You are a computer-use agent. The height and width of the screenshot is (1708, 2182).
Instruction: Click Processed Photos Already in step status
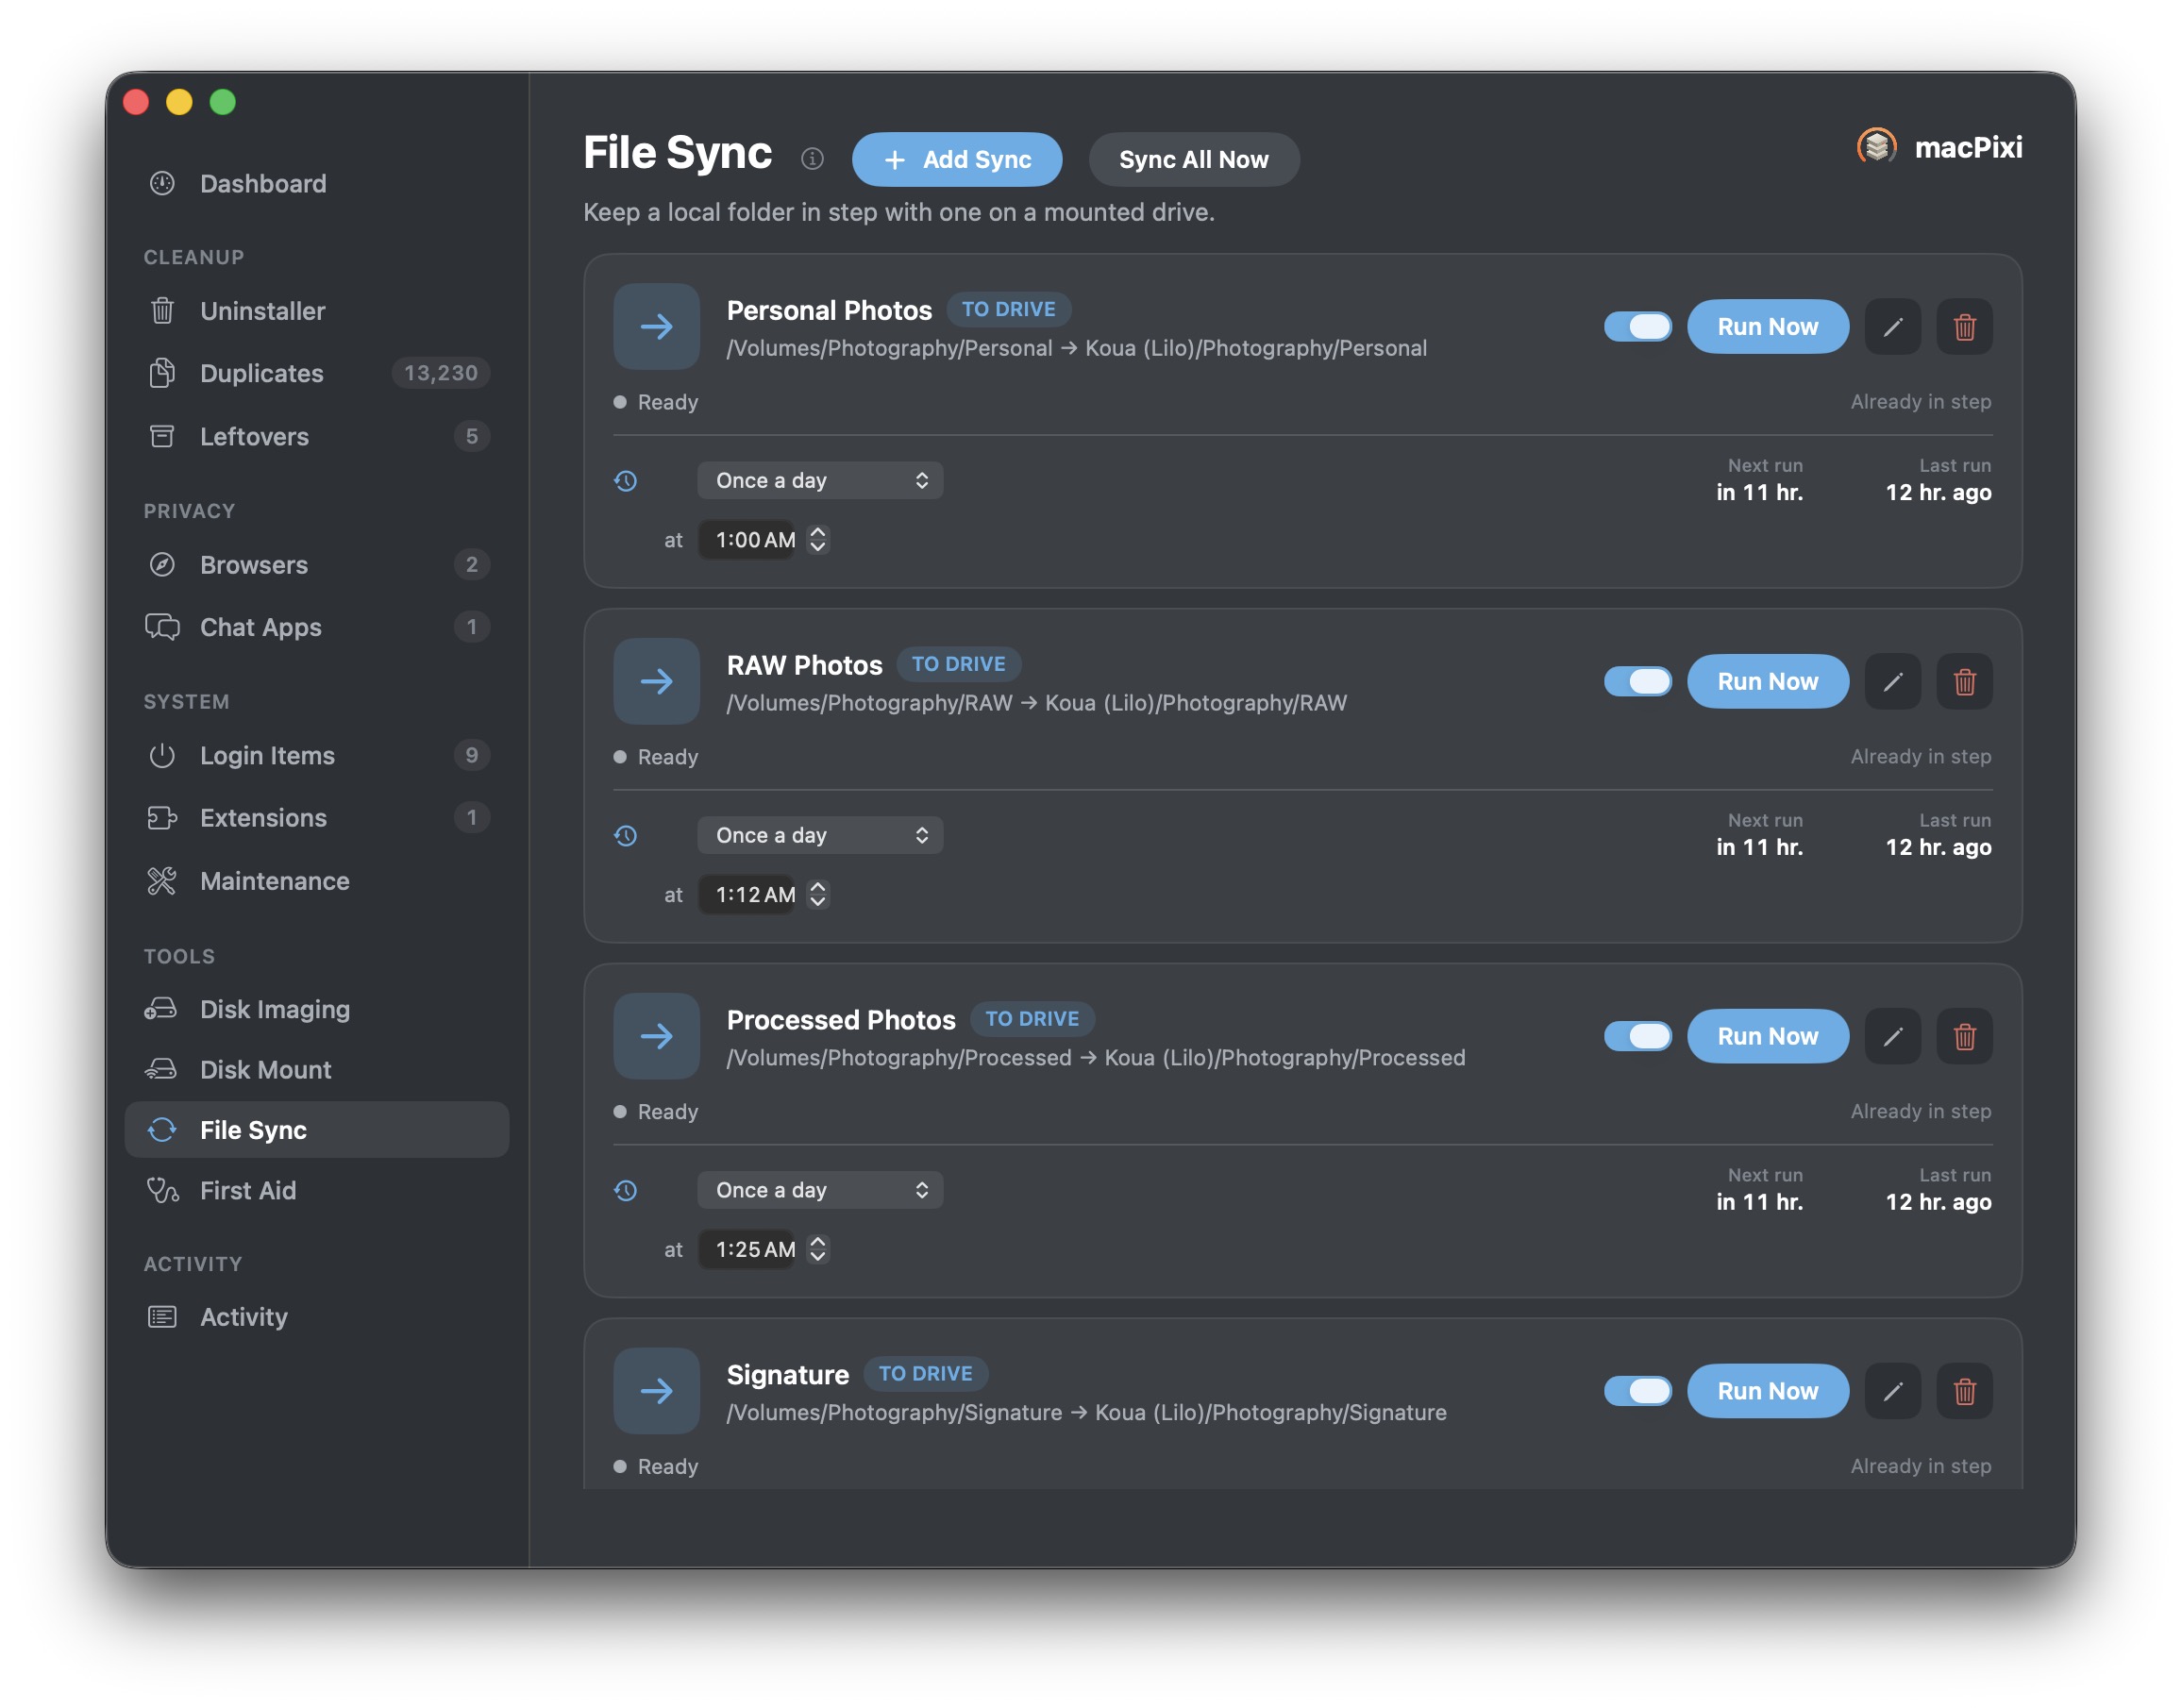[1920, 1111]
